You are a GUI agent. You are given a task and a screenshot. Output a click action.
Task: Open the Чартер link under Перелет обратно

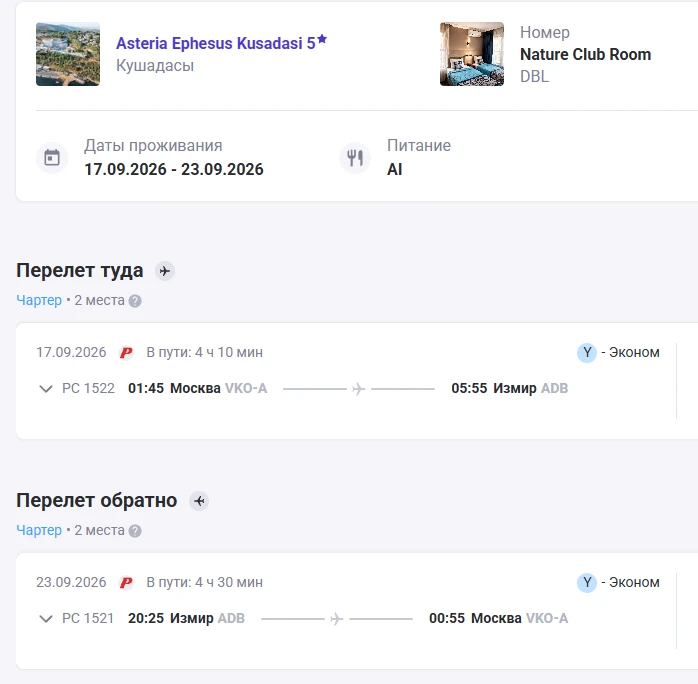tap(39, 530)
